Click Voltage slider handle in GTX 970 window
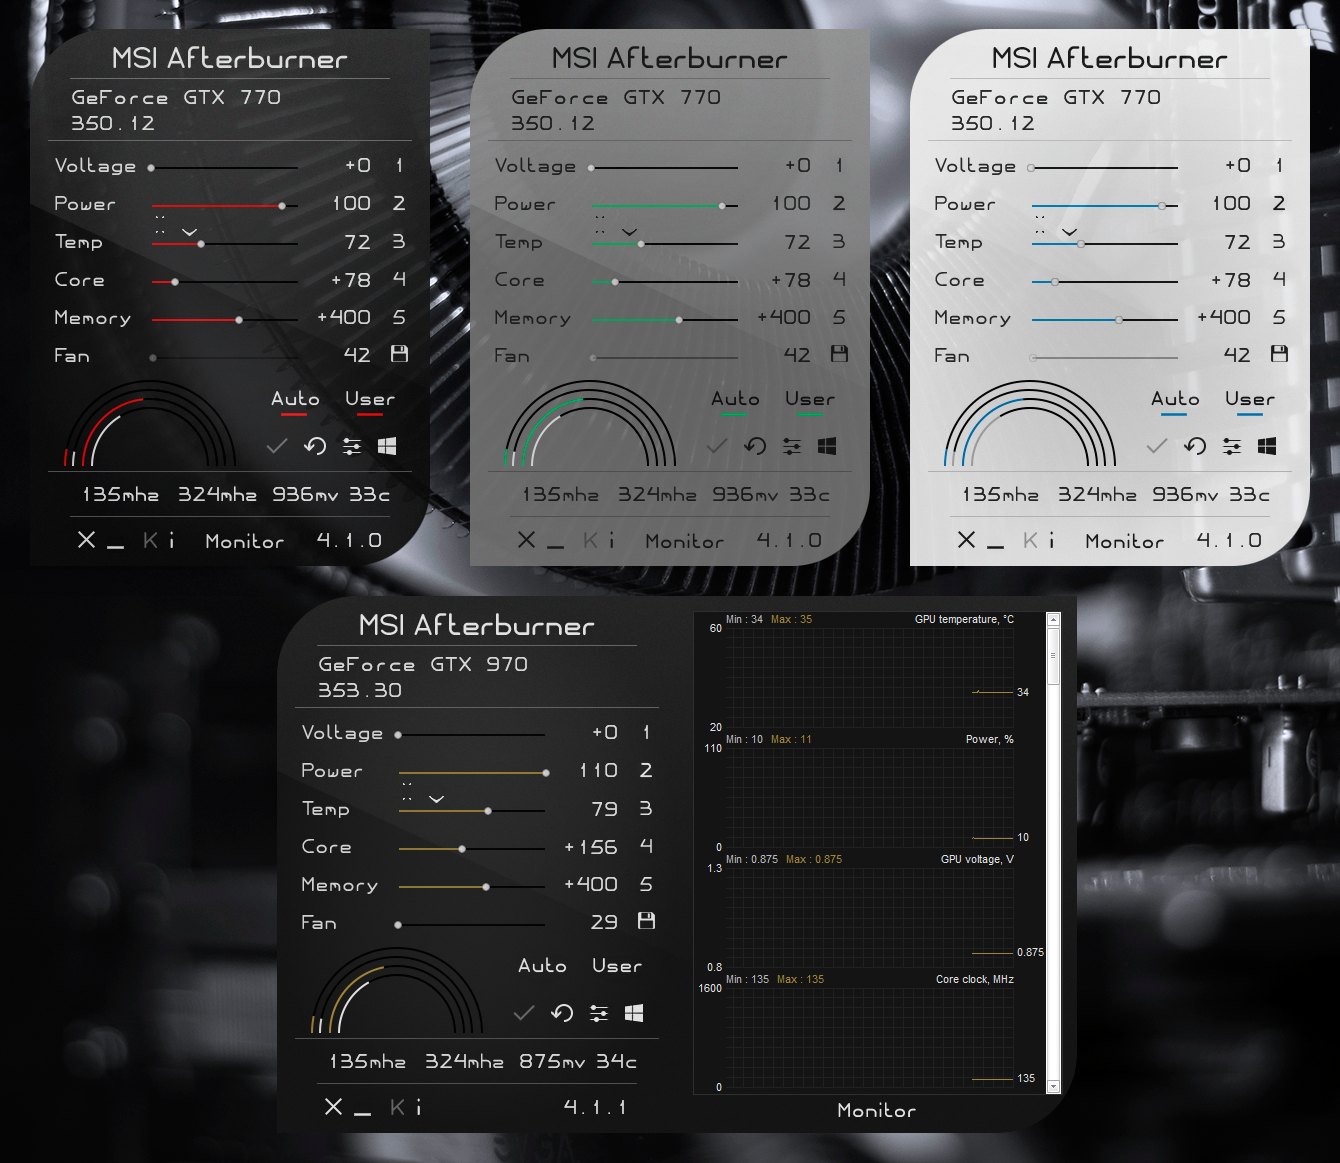The image size is (1340, 1163). (x=398, y=735)
